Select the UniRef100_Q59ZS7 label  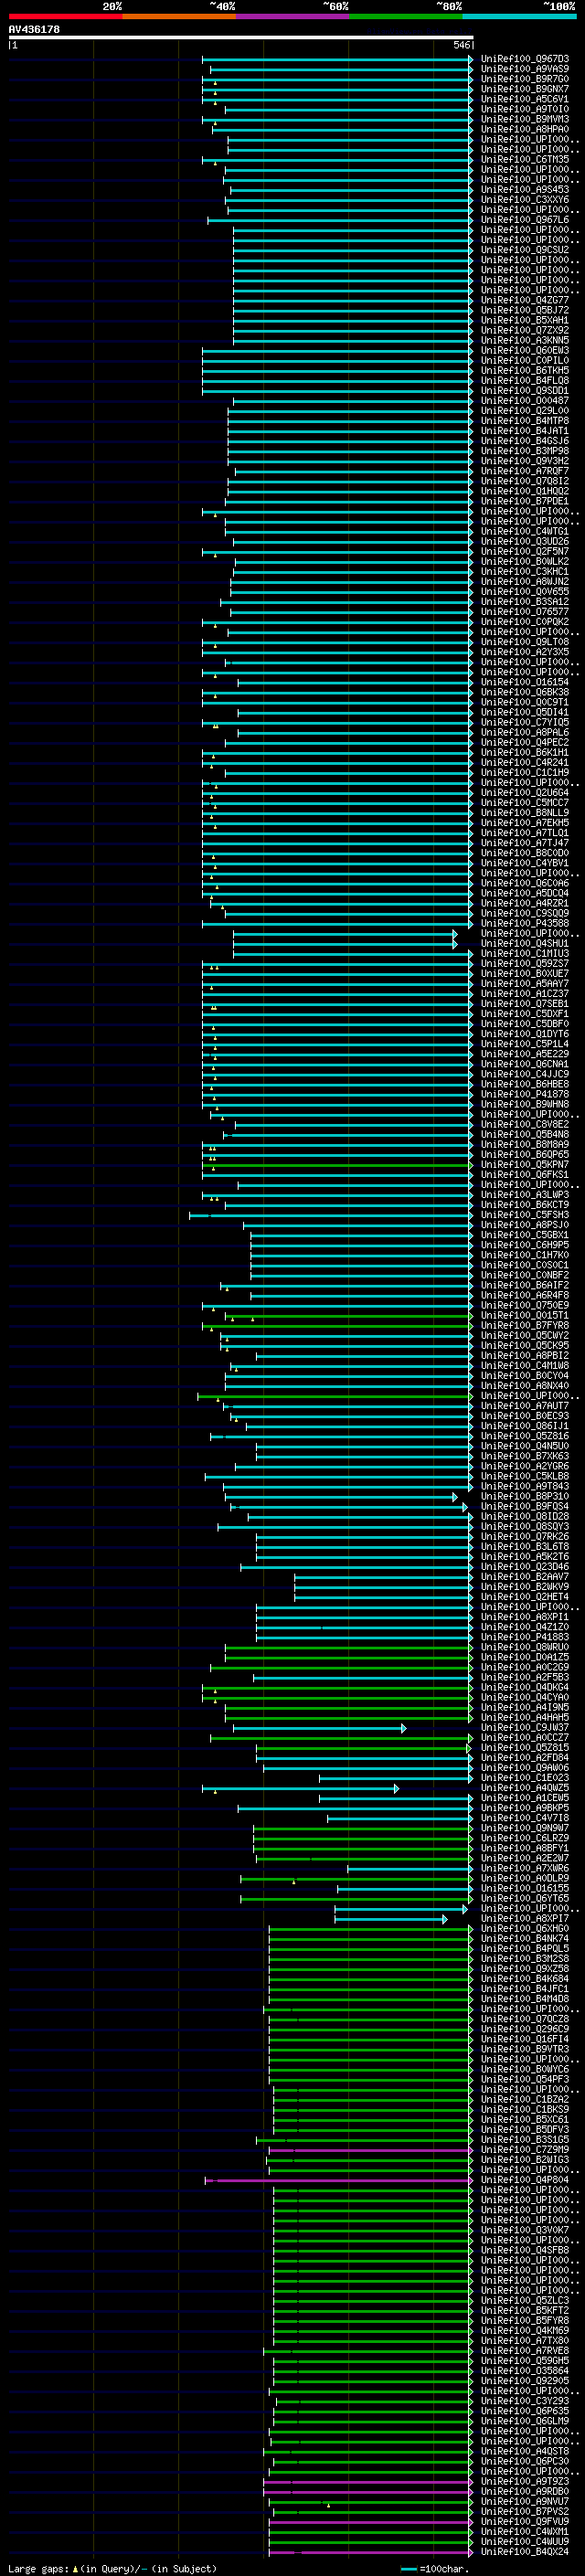(x=525, y=963)
